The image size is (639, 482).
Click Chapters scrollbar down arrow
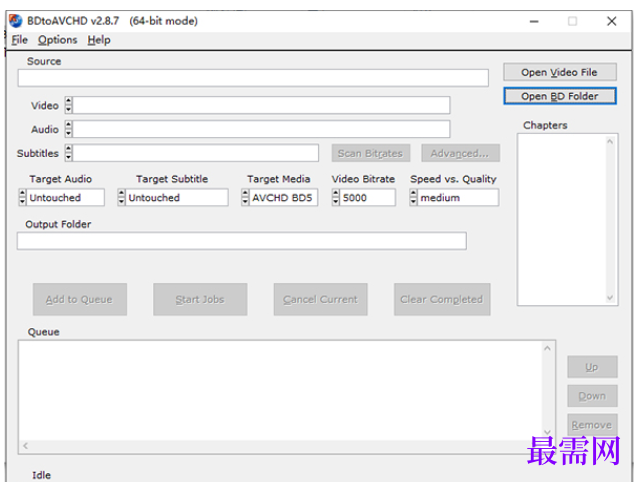coord(610,298)
